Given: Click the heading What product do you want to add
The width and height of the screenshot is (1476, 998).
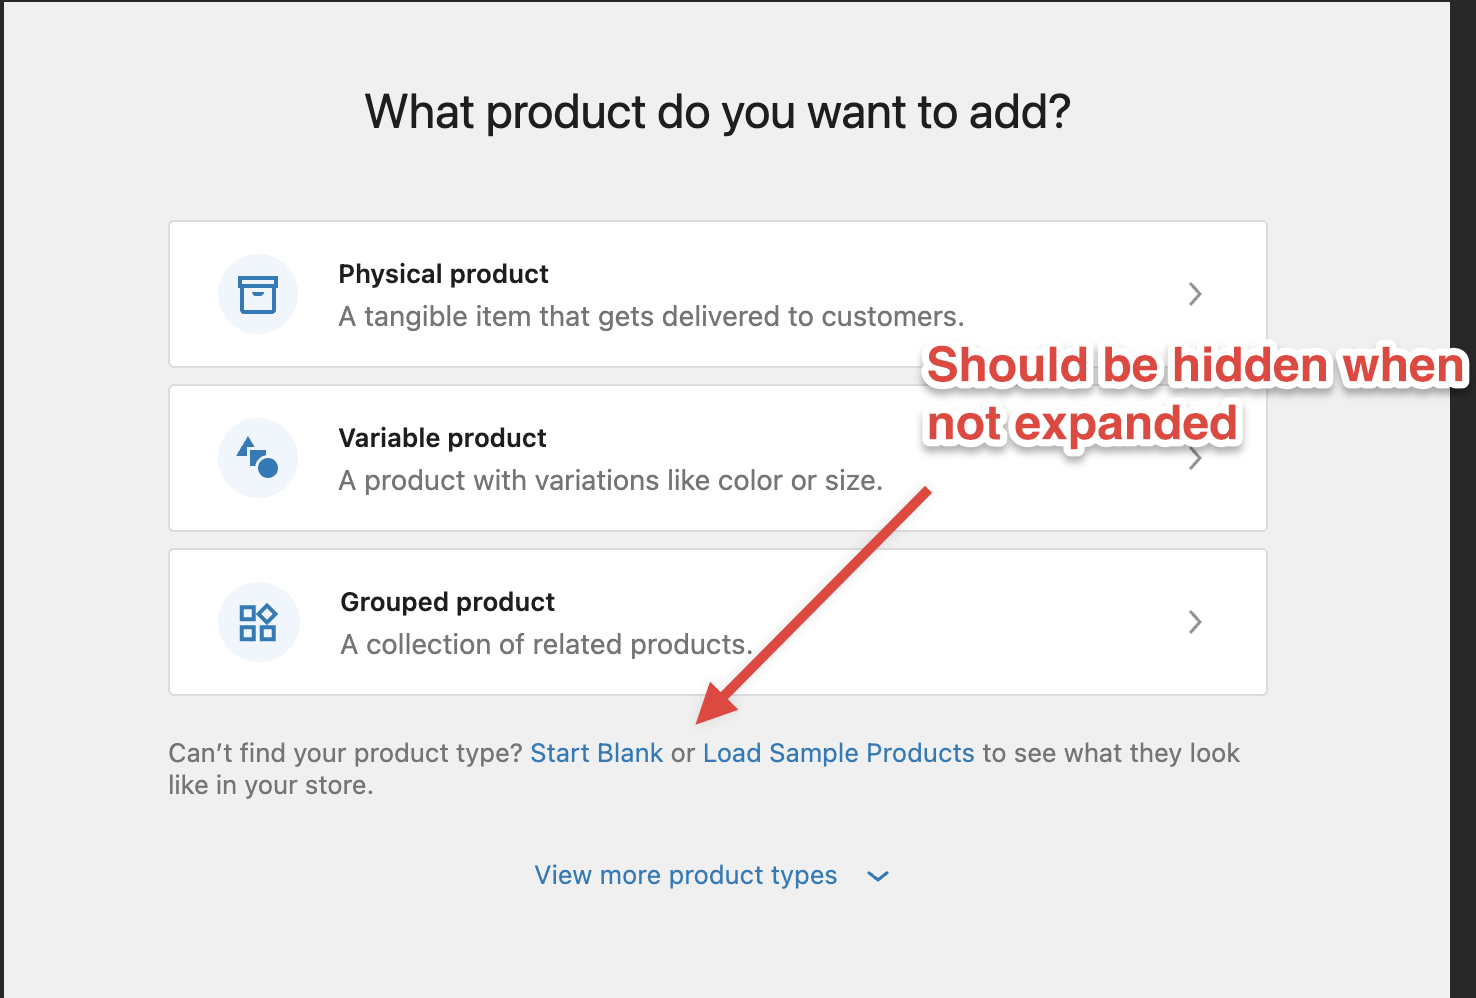Looking at the screenshot, I should (x=718, y=112).
